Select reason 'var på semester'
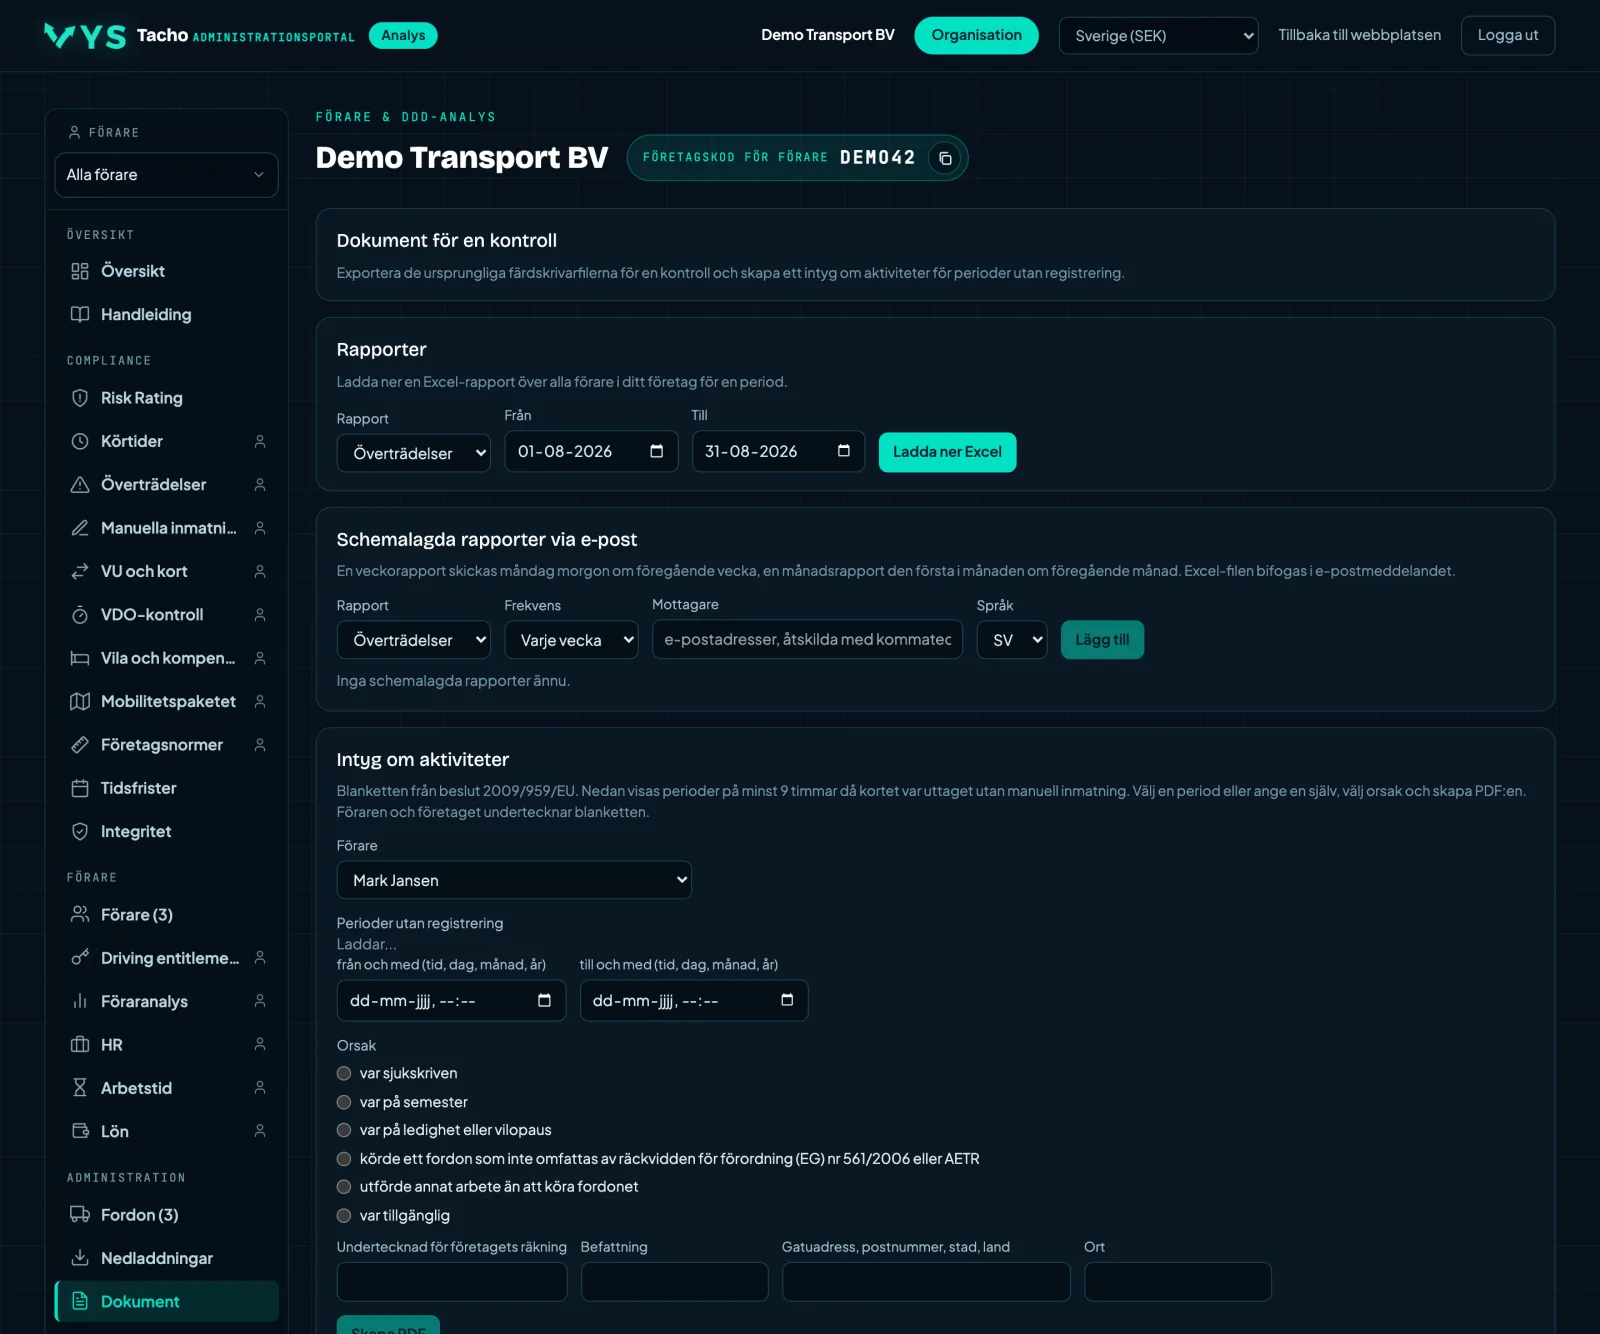The height and width of the screenshot is (1334, 1600). pos(344,1102)
